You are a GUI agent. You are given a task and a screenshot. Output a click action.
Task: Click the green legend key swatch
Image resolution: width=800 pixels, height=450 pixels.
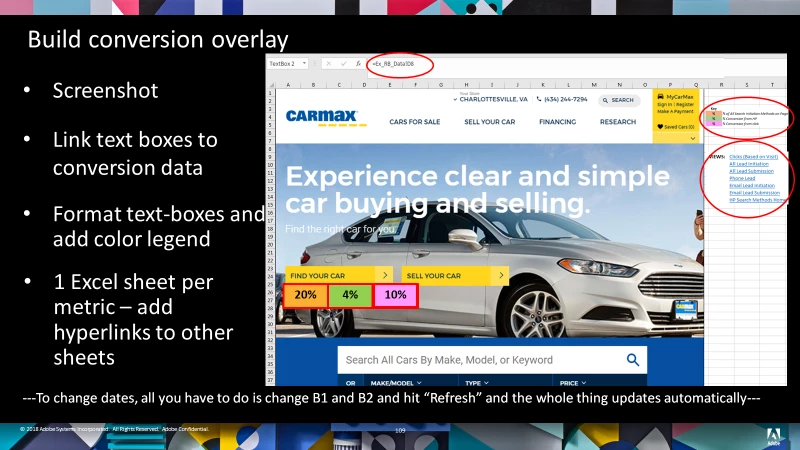point(714,119)
